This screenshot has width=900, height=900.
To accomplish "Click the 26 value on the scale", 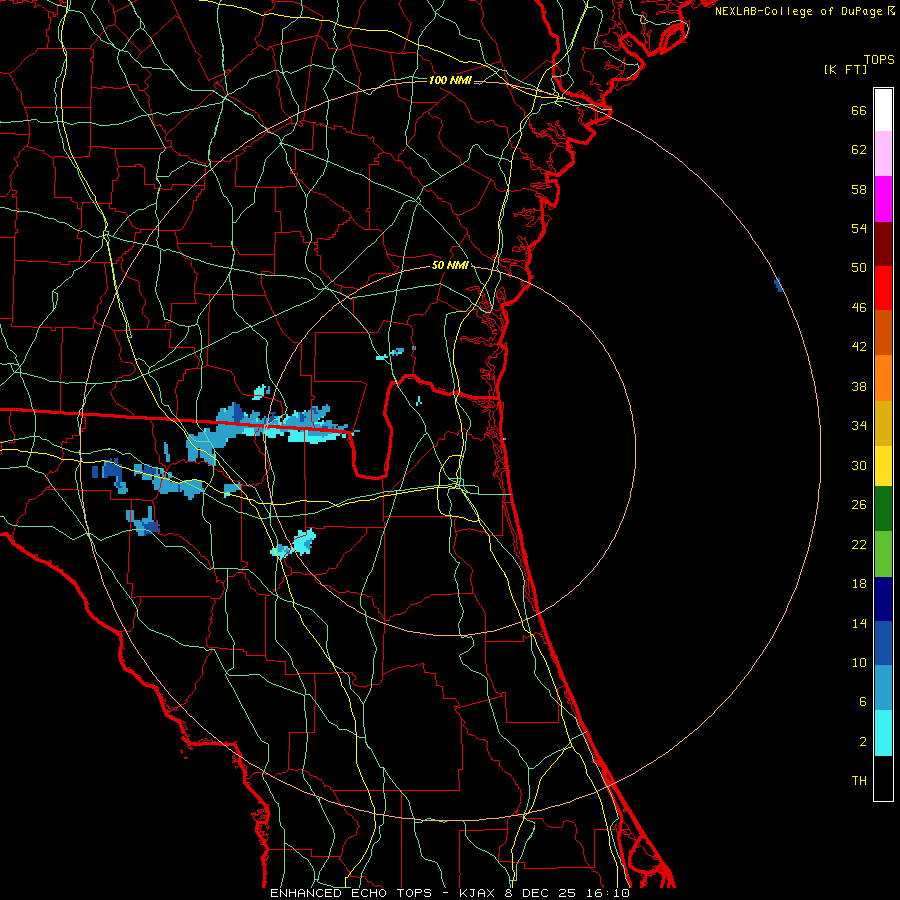I will point(859,505).
